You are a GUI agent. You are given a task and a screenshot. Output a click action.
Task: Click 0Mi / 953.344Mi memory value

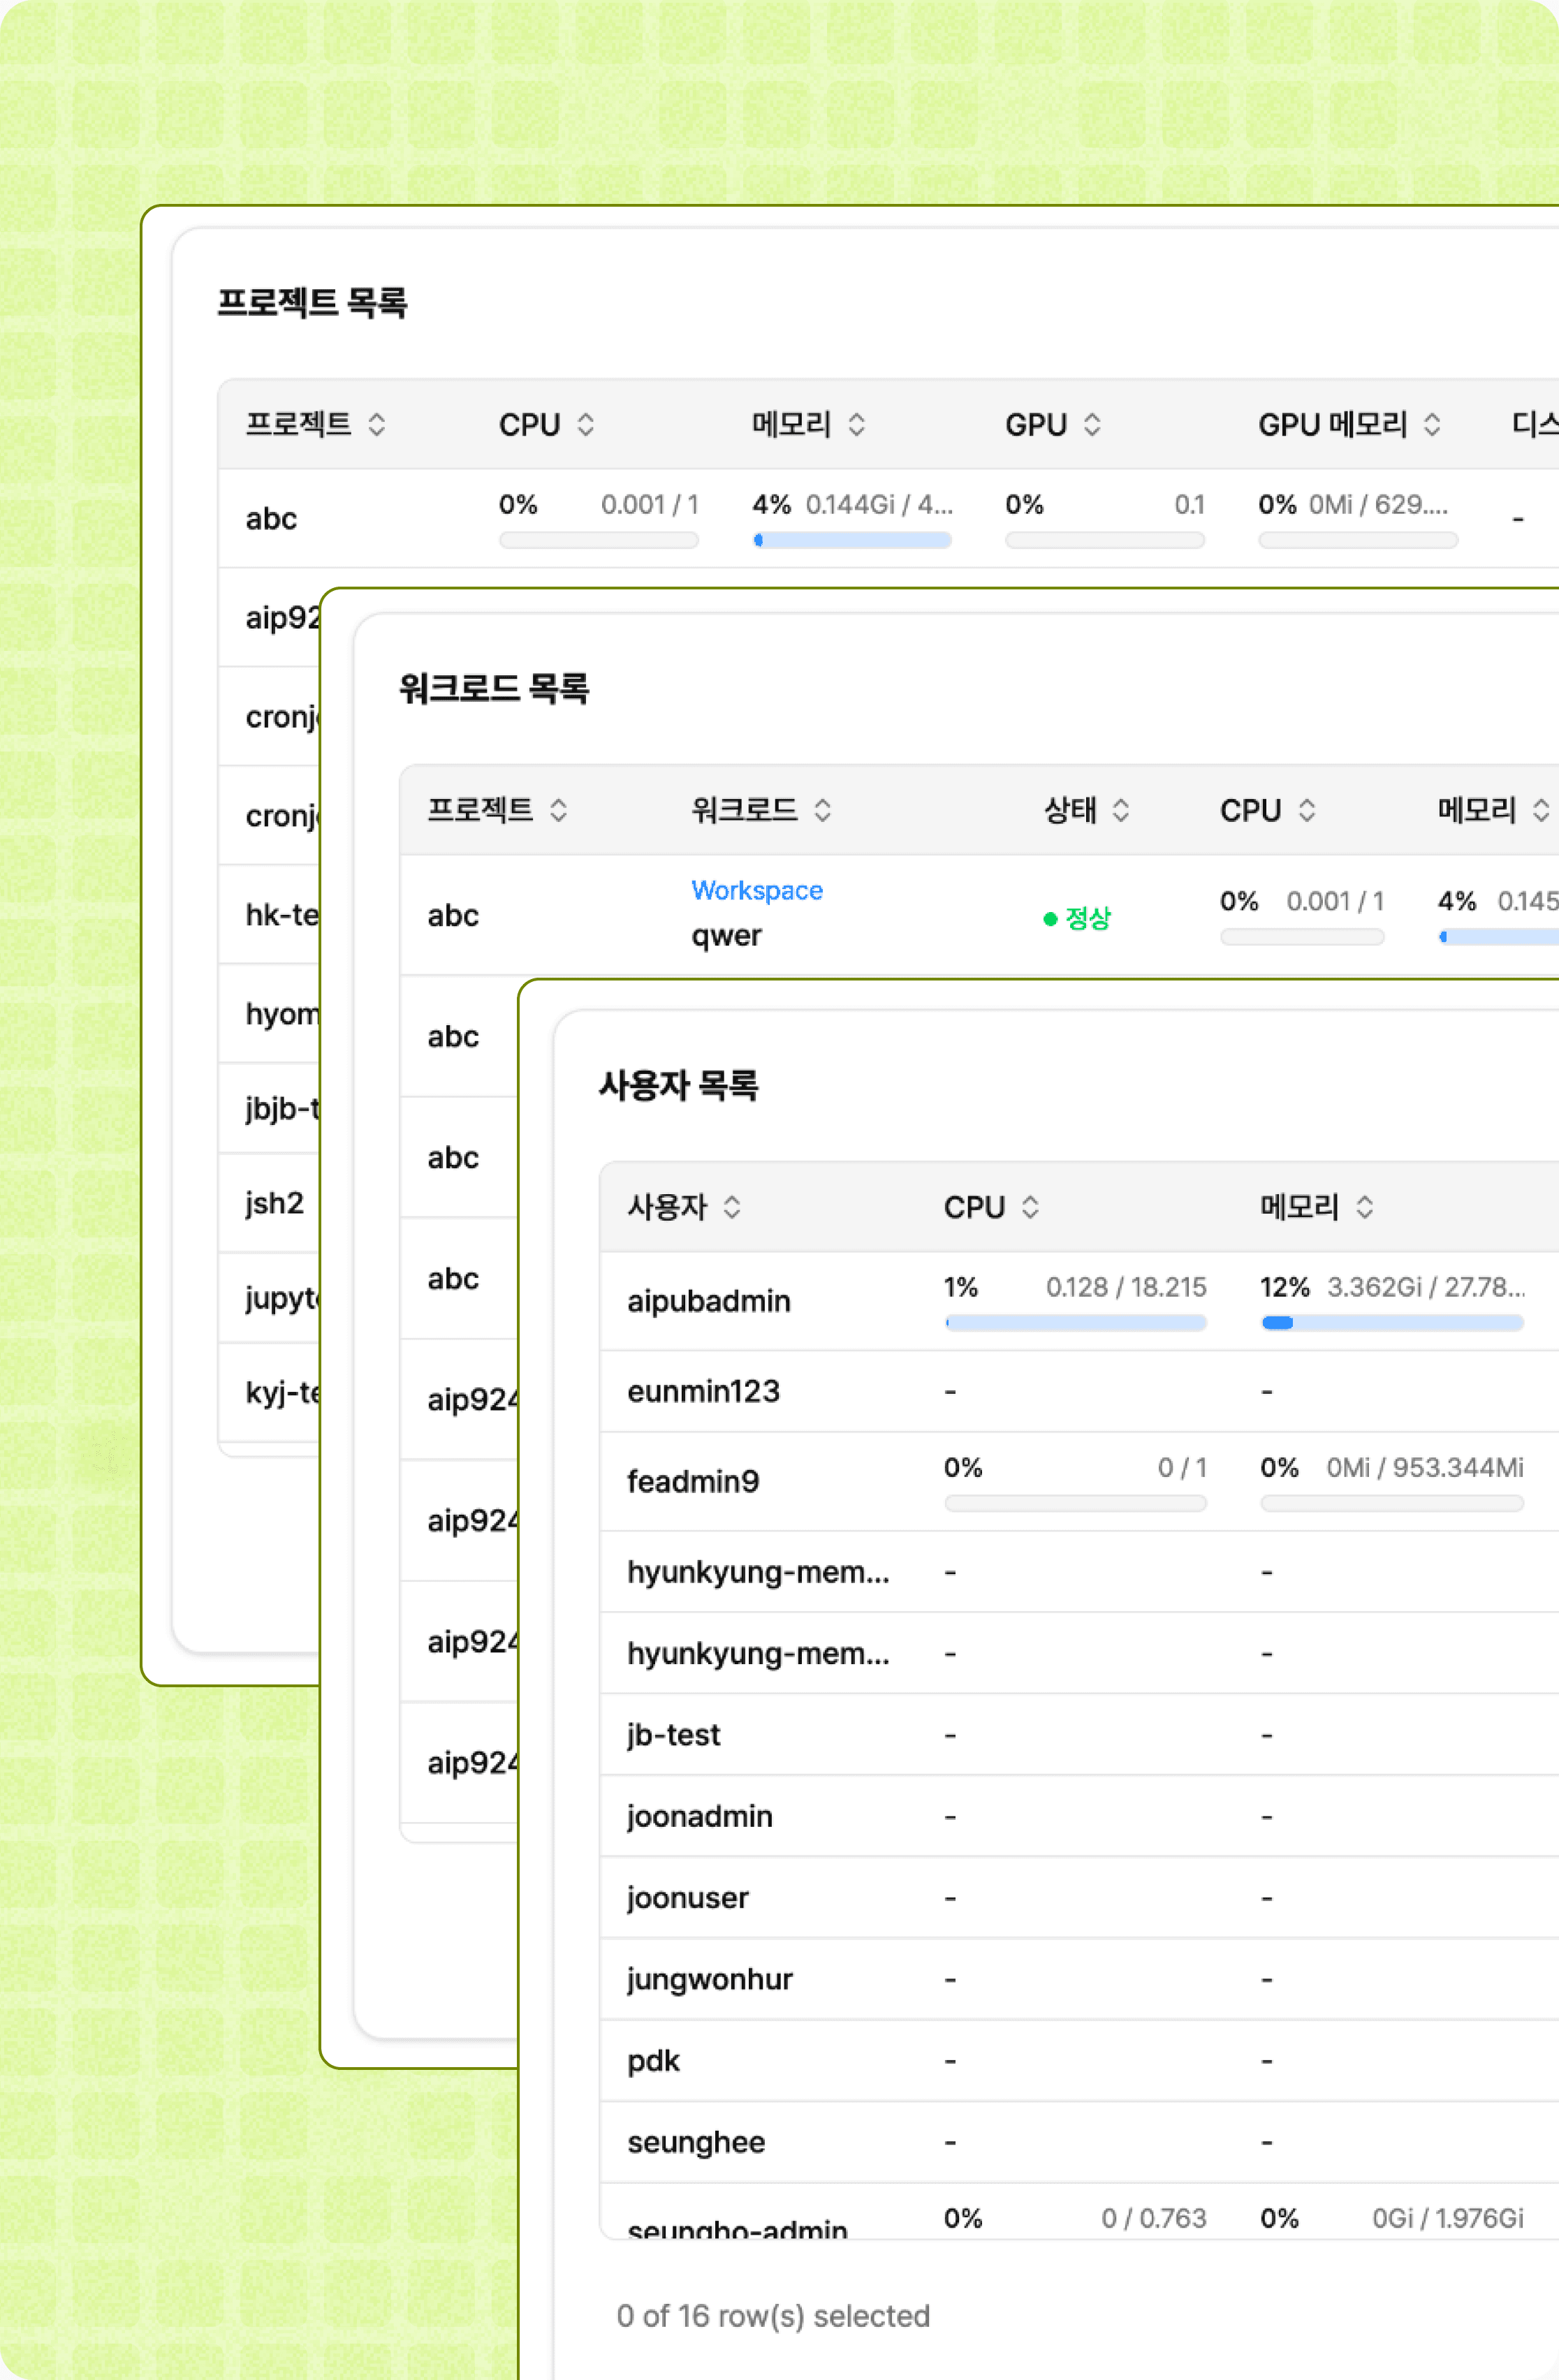tap(1425, 1467)
